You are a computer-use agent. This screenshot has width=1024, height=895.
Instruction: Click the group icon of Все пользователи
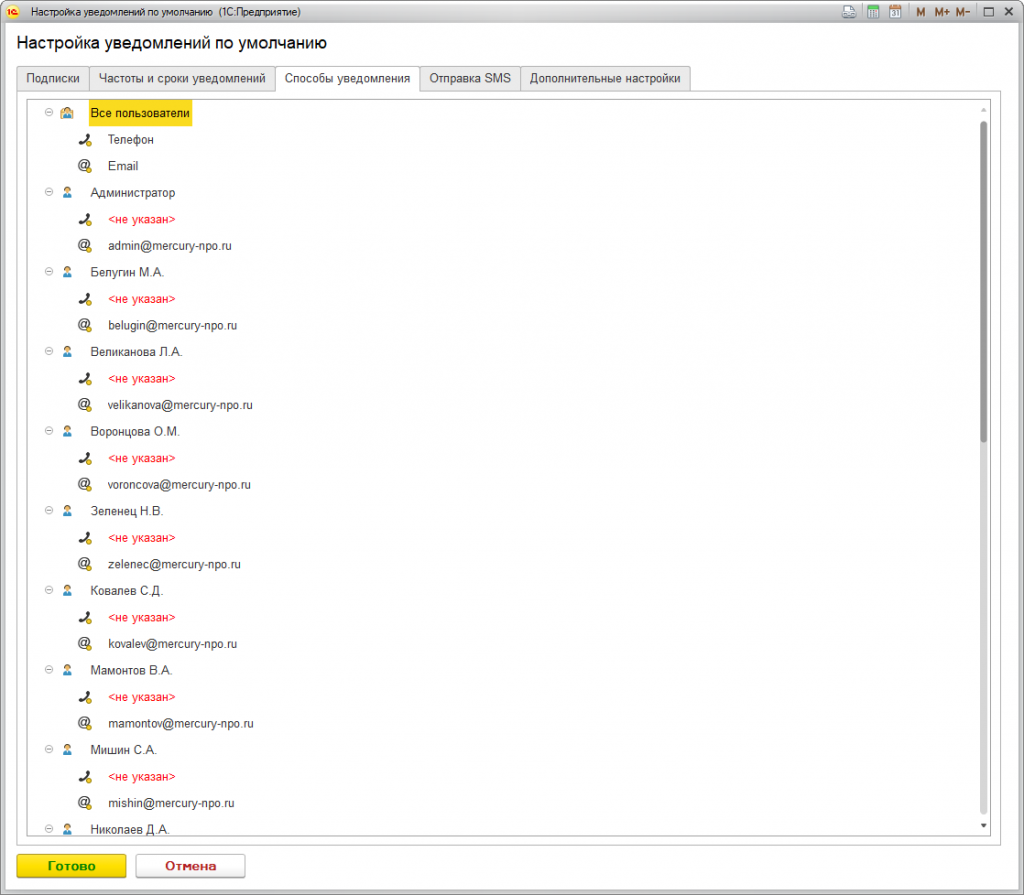(67, 113)
